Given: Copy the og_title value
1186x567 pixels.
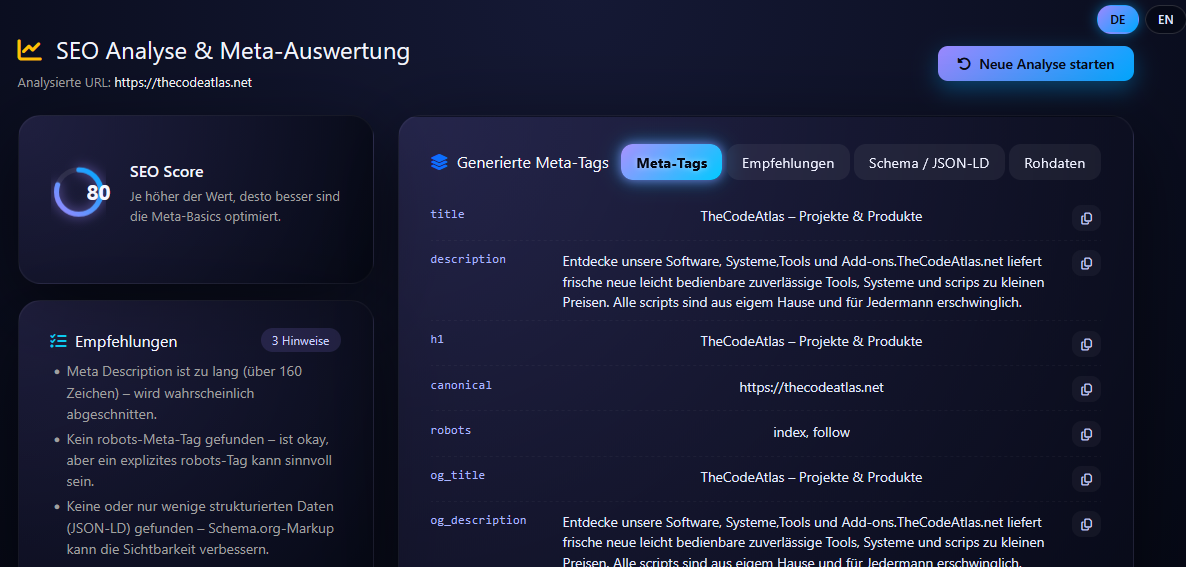Looking at the screenshot, I should coord(1086,479).
